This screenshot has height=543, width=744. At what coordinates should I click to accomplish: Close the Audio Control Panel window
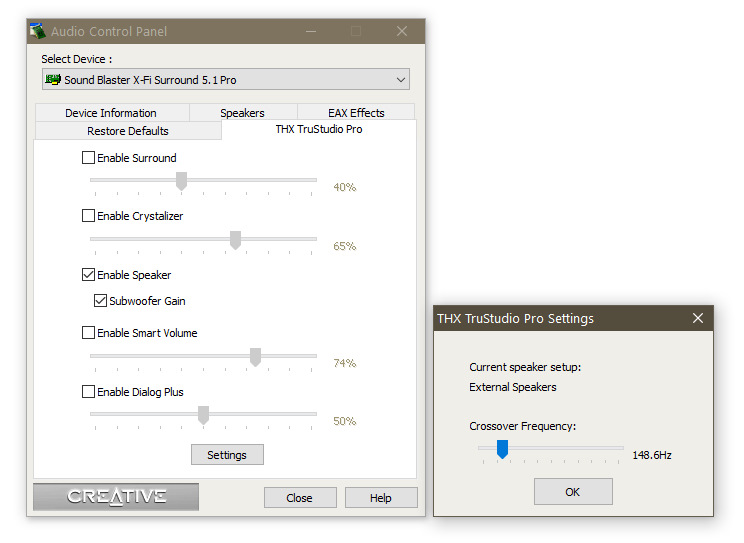(402, 31)
